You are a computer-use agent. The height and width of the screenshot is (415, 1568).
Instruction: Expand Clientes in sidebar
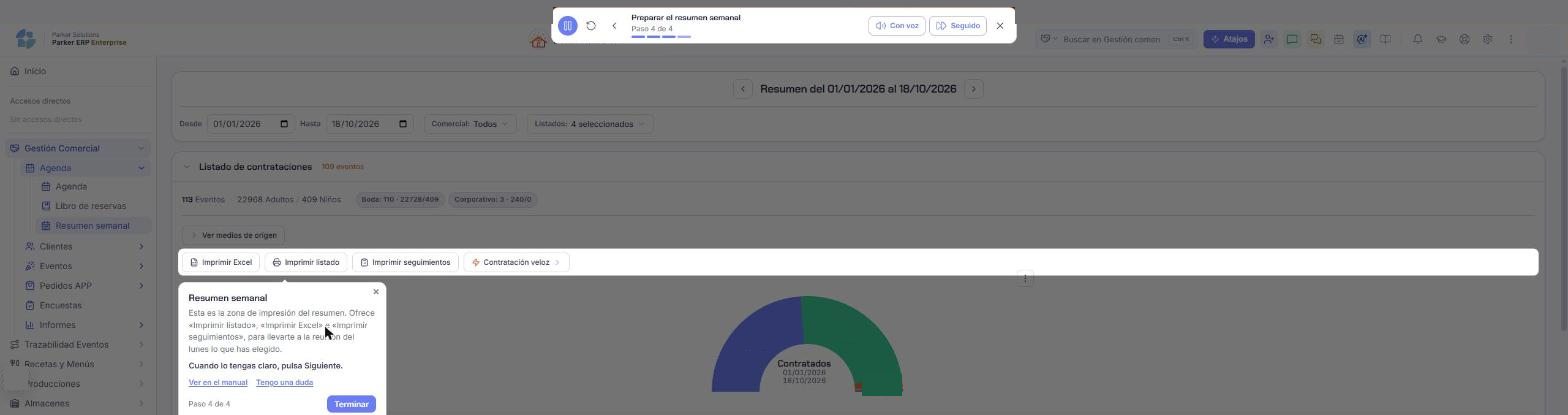86,246
